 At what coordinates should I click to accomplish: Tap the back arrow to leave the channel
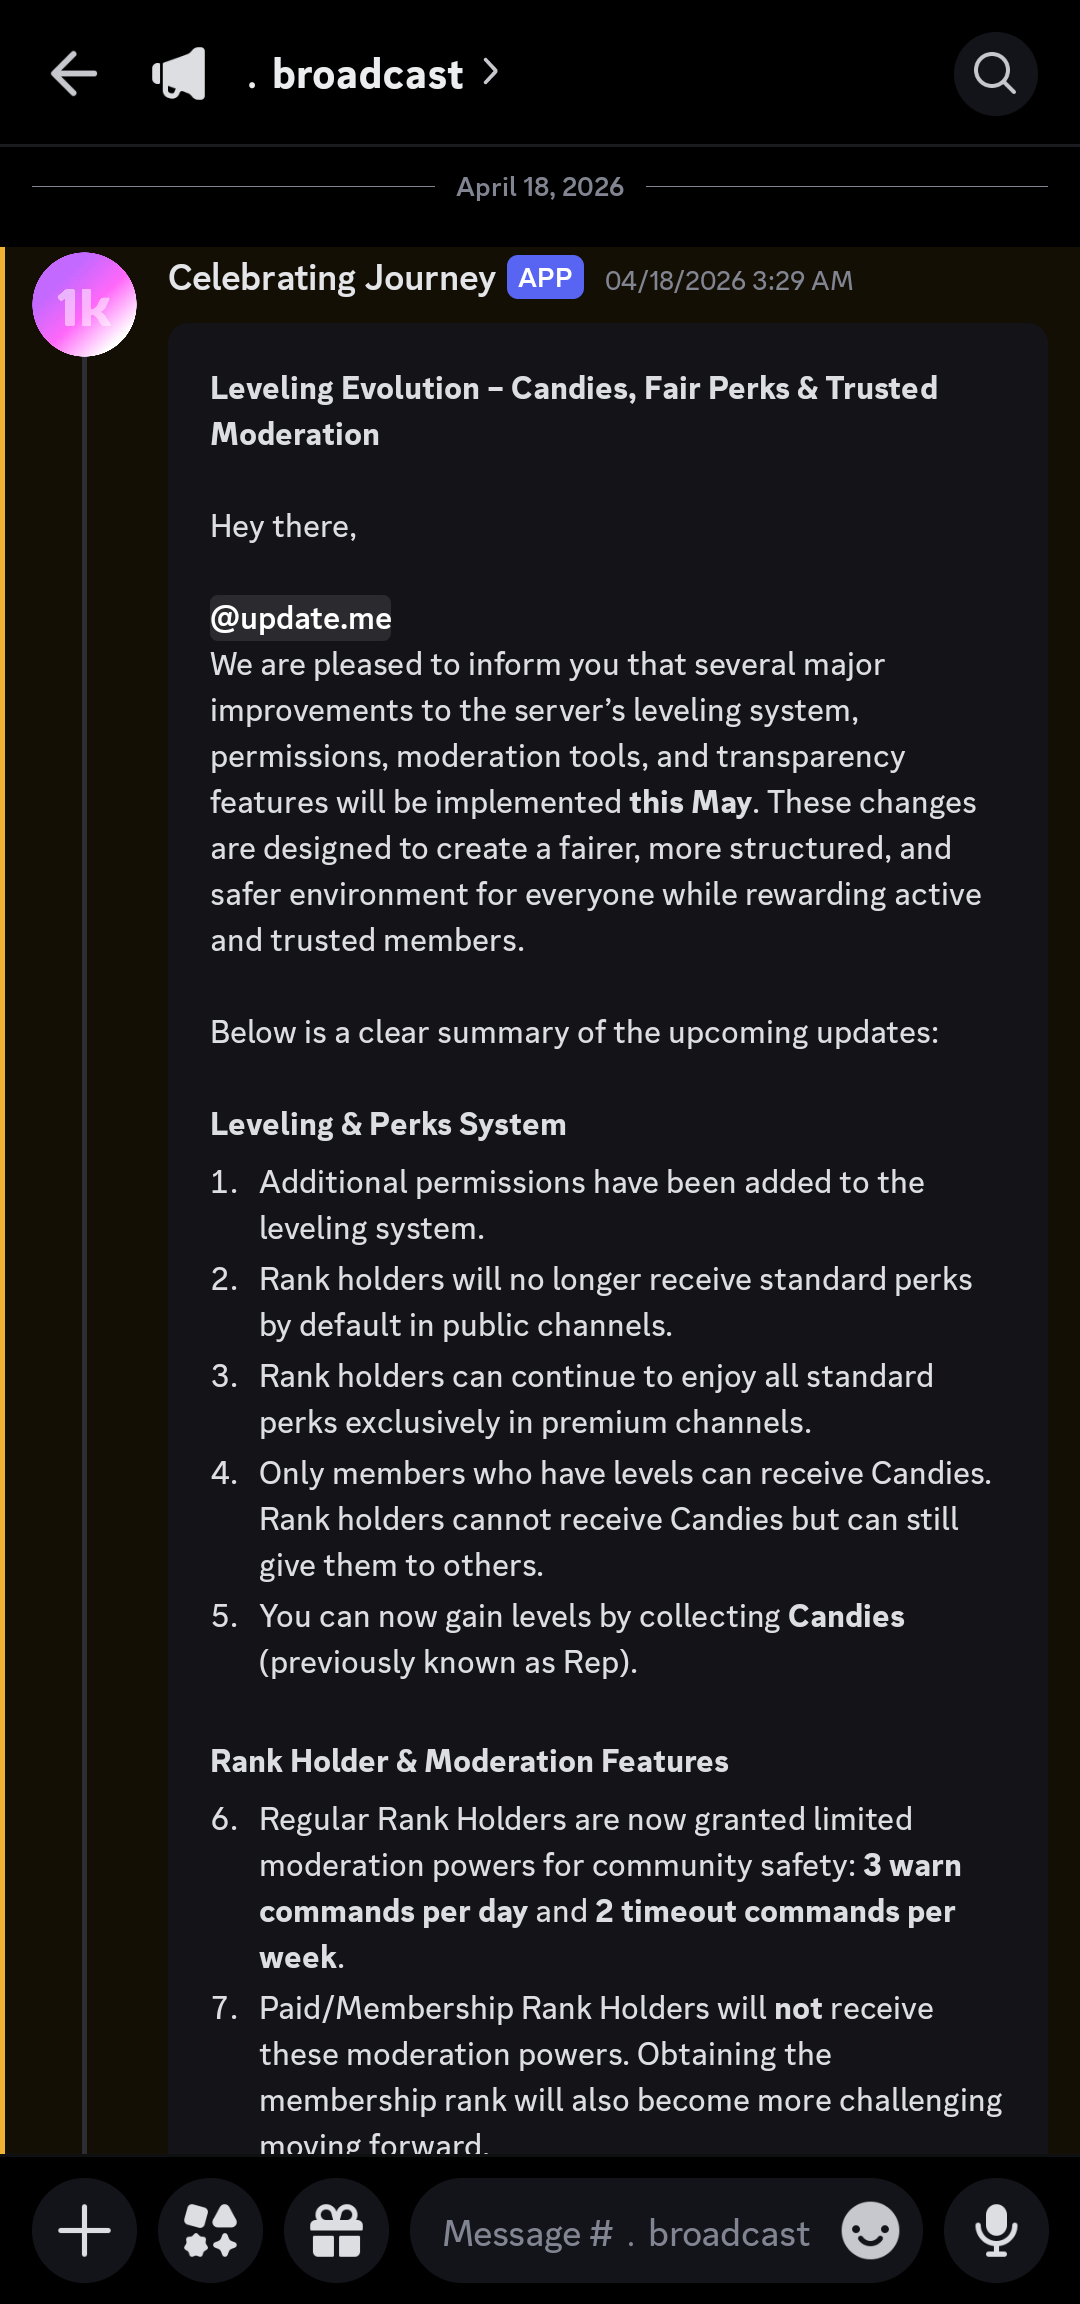pos(73,73)
